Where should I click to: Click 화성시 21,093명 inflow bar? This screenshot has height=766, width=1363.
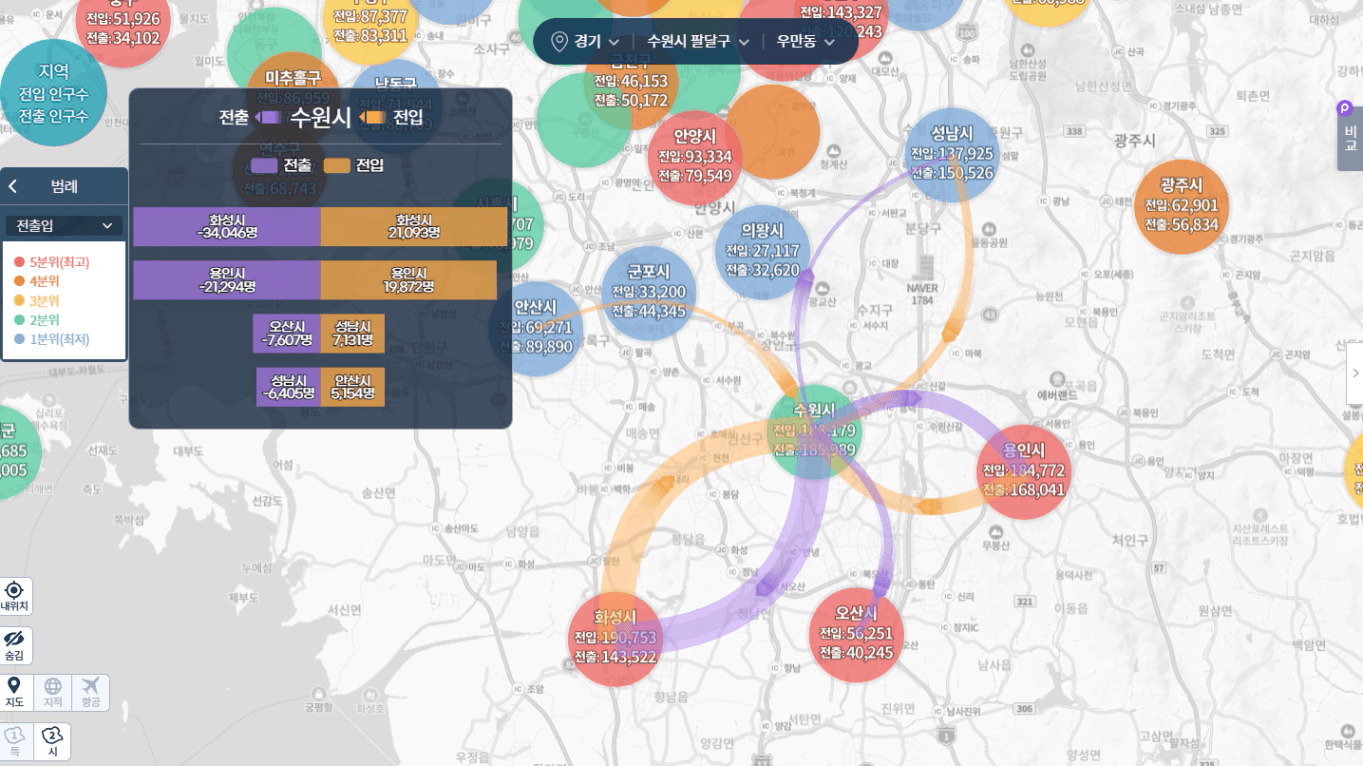coord(414,227)
